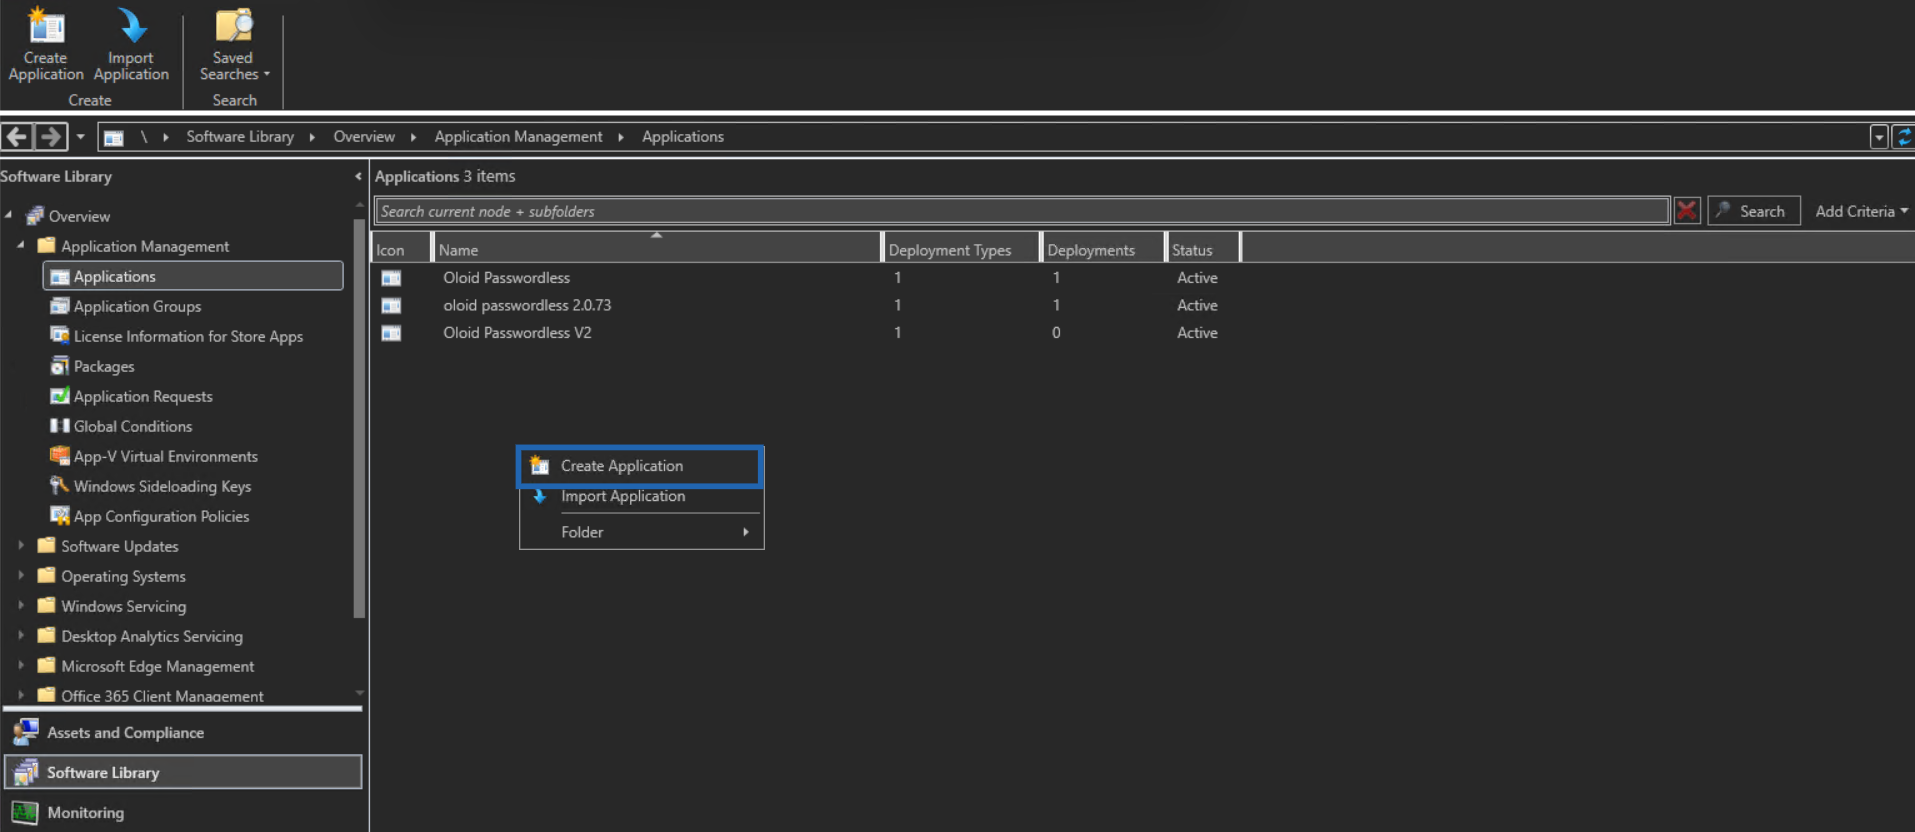This screenshot has height=832, width=1915.
Task: Switch to the Monitoring workspace
Action: click(183, 812)
